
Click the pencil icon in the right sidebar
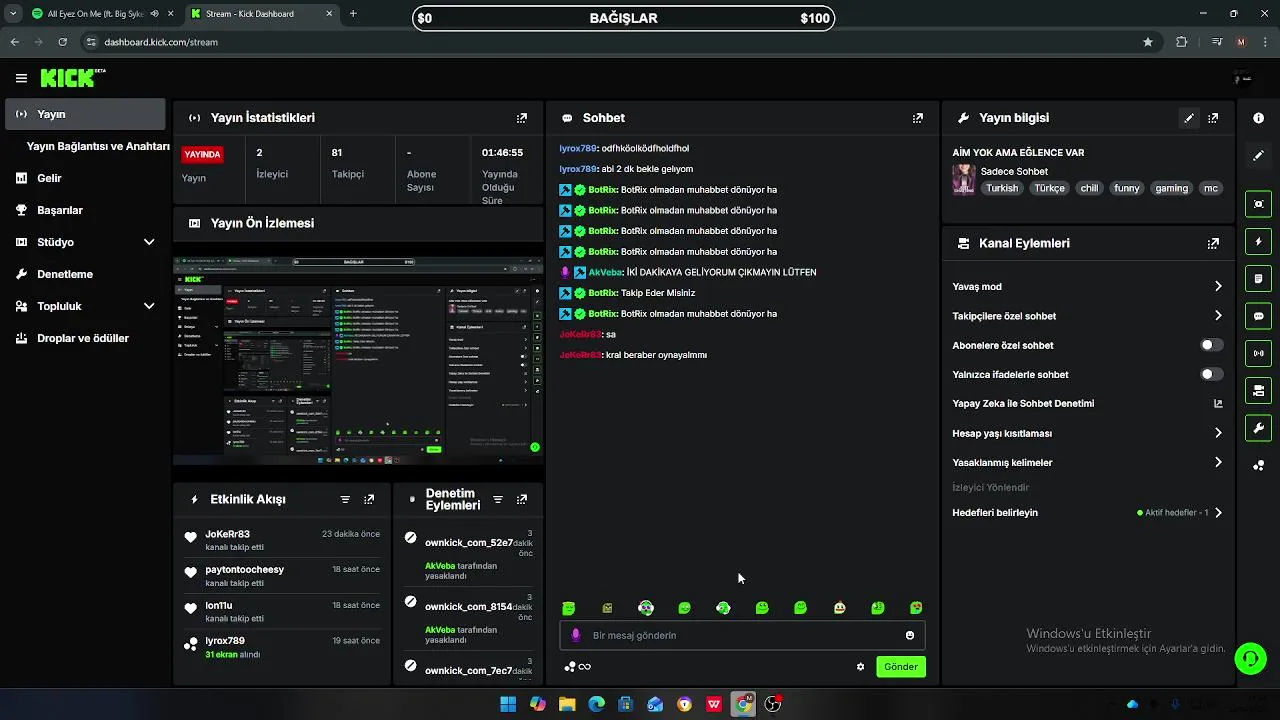click(x=1258, y=156)
